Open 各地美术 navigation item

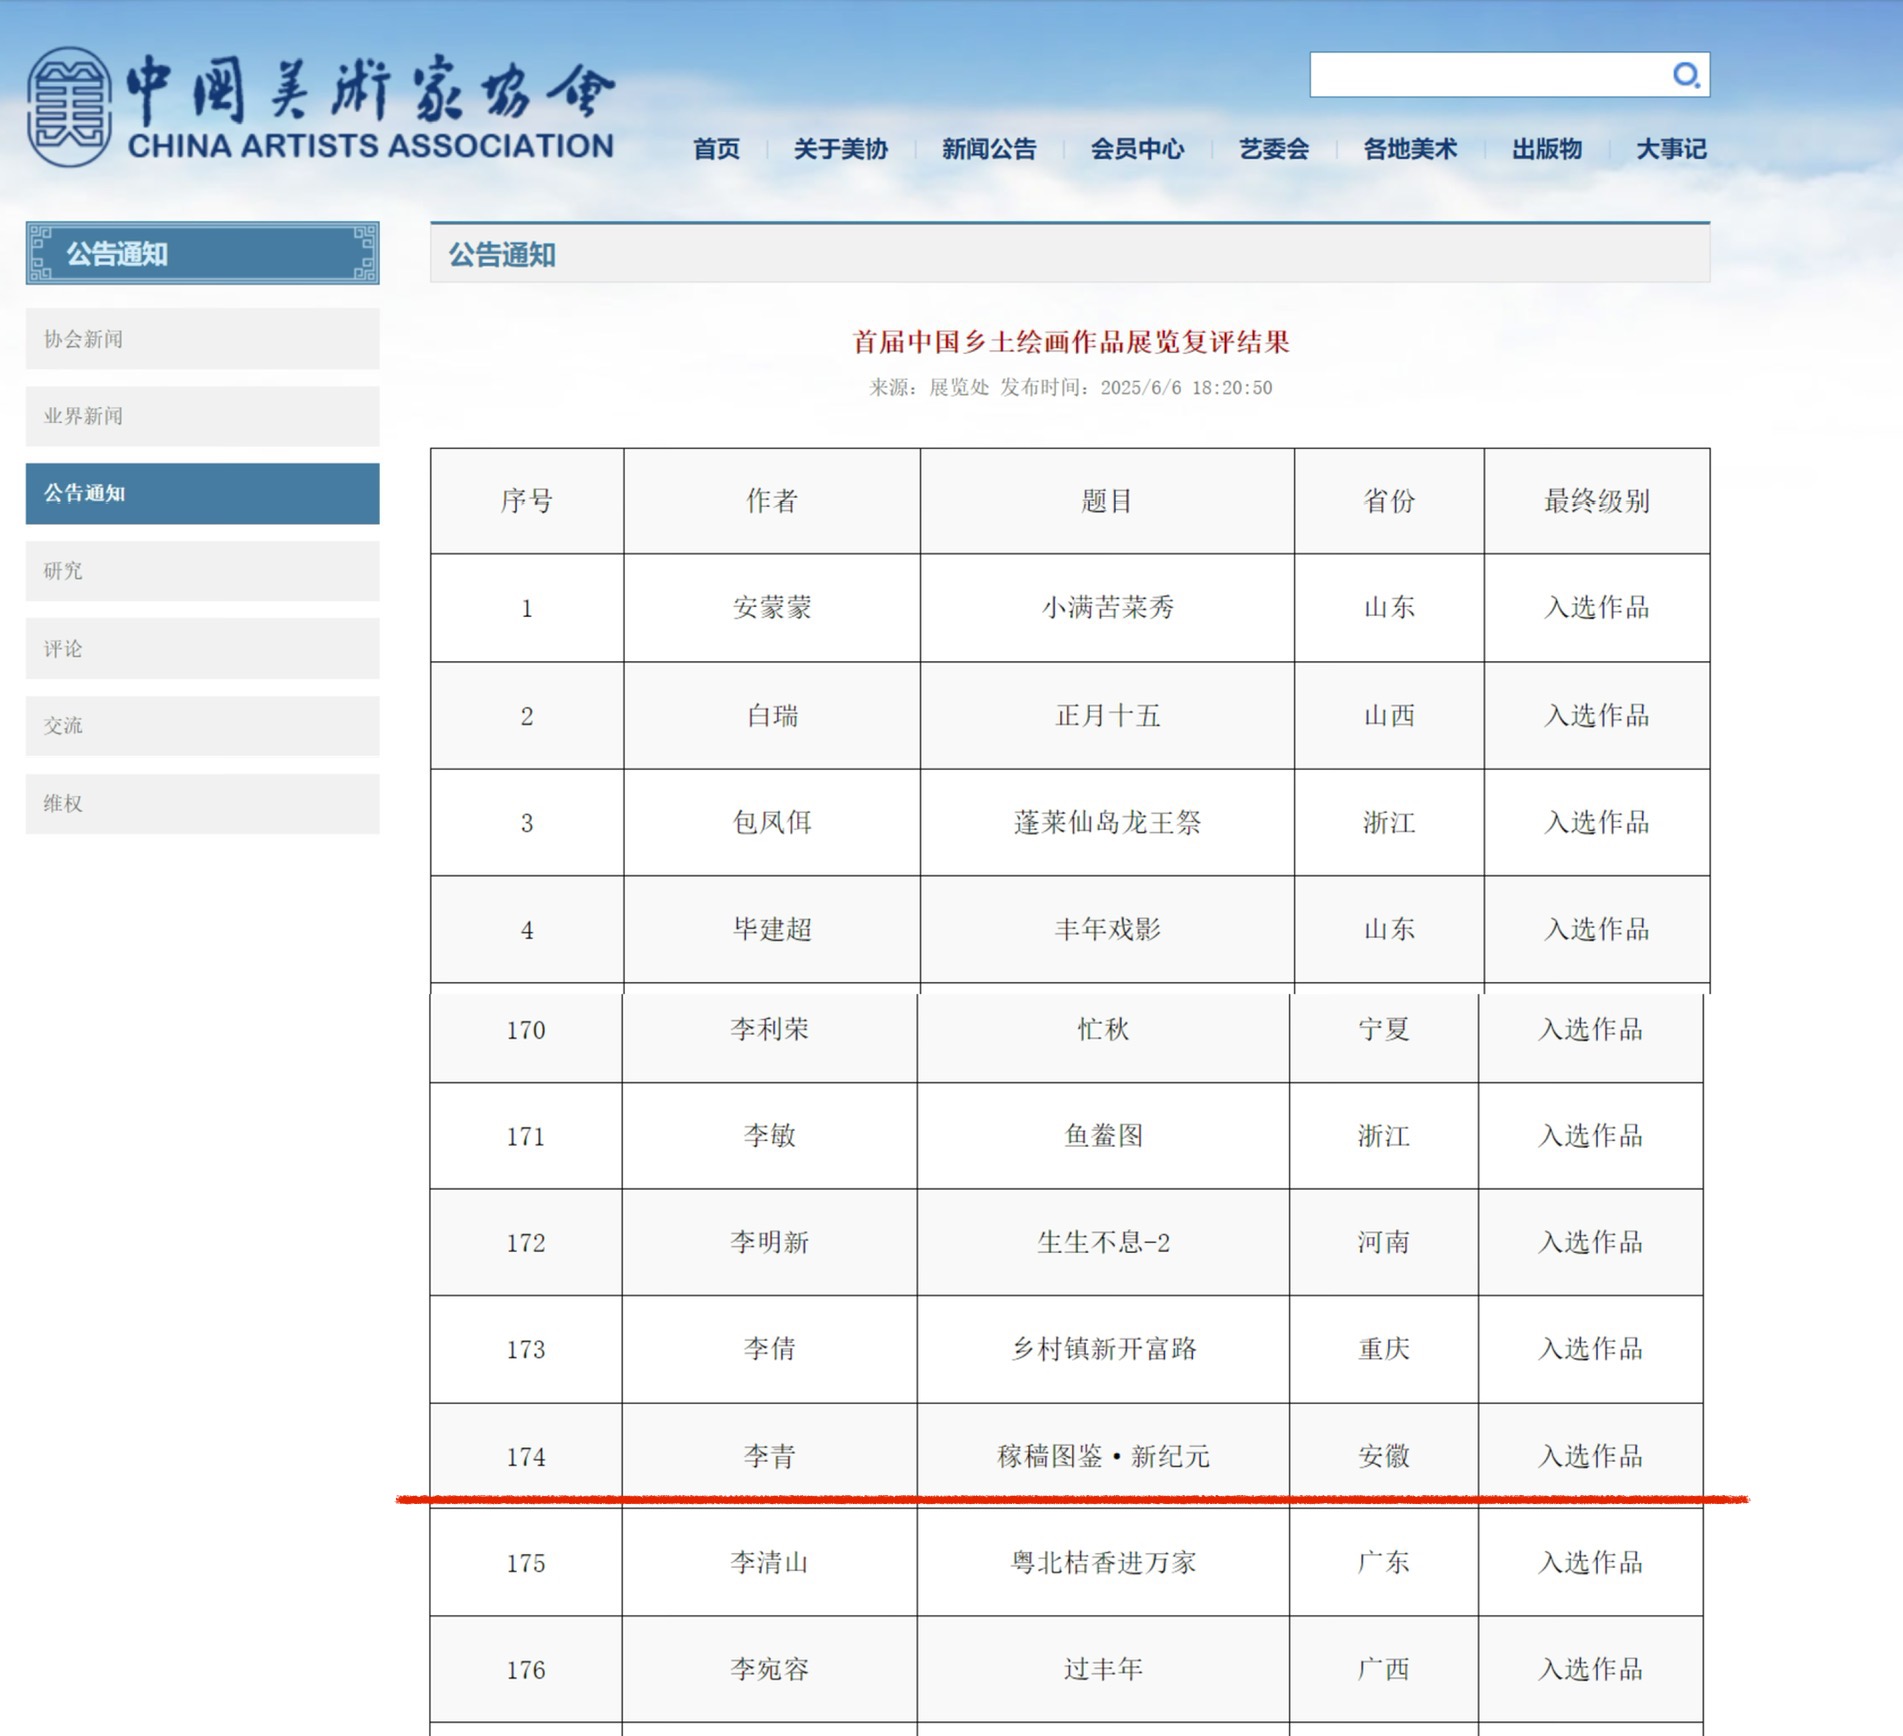1409,149
